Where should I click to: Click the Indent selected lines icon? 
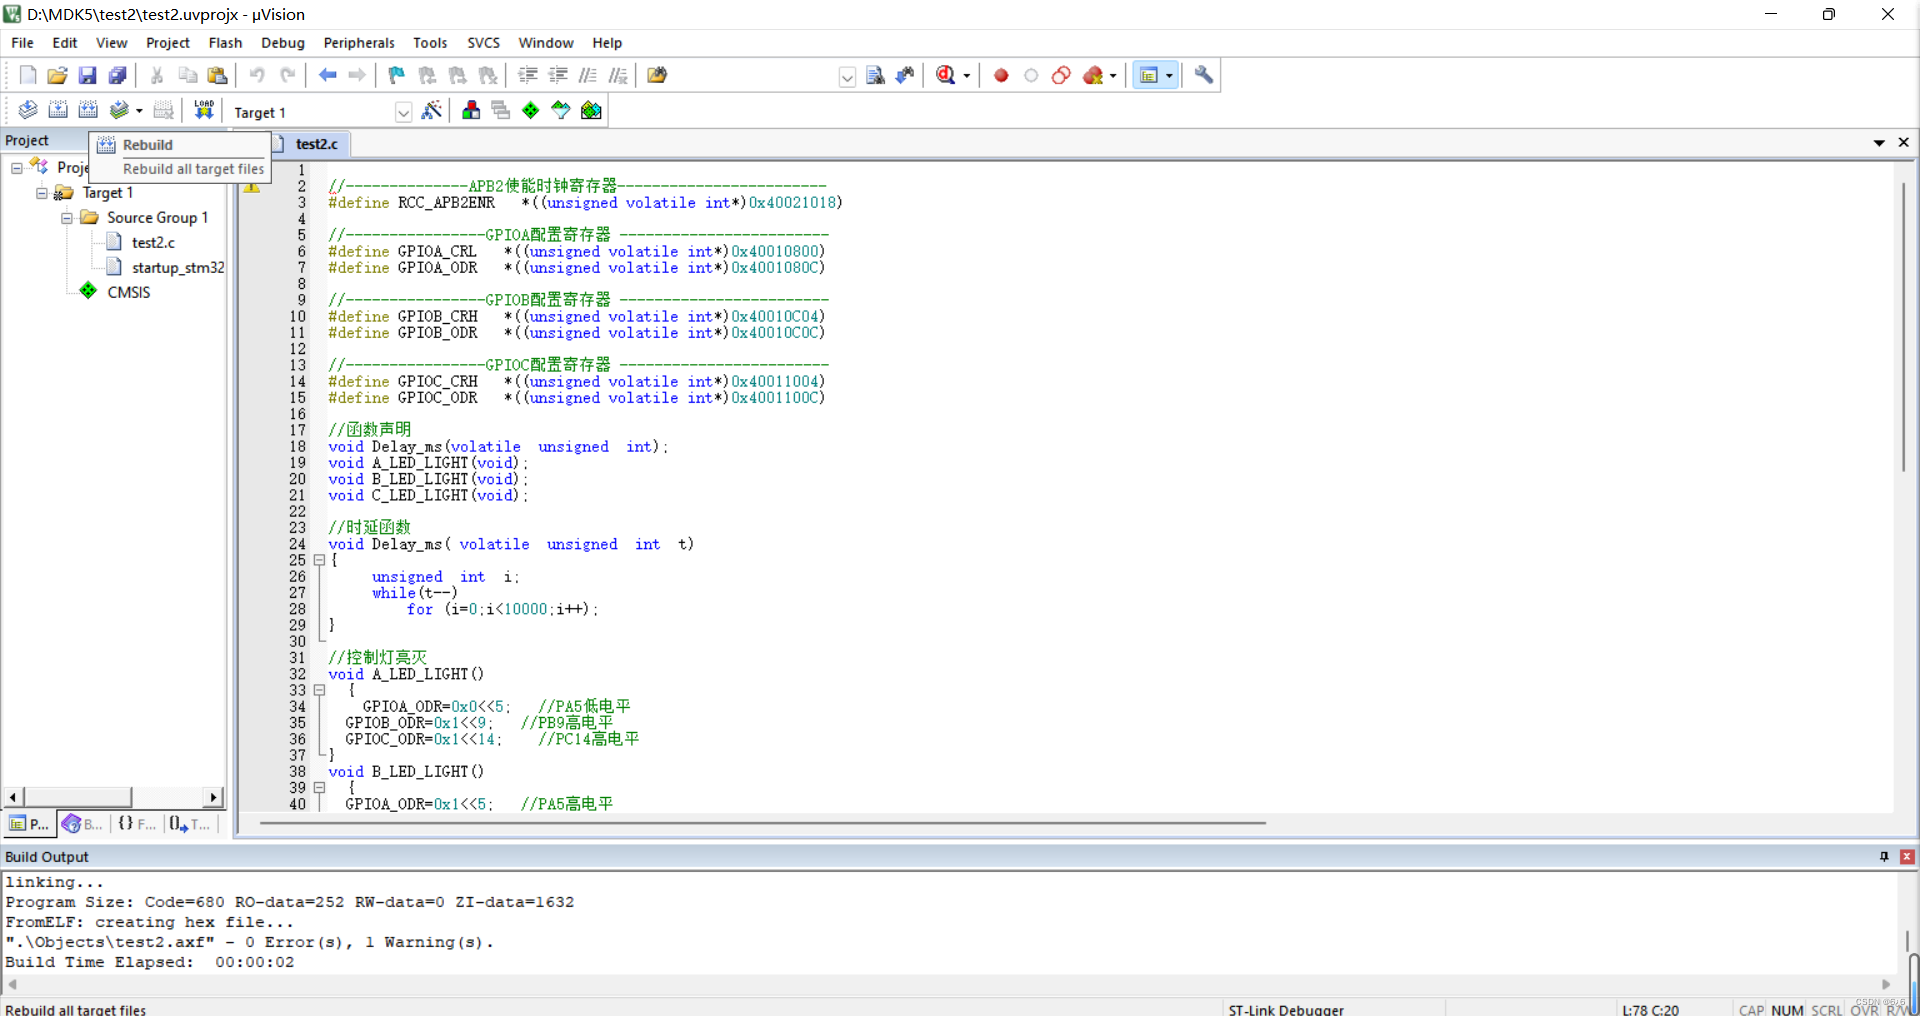(x=528, y=75)
